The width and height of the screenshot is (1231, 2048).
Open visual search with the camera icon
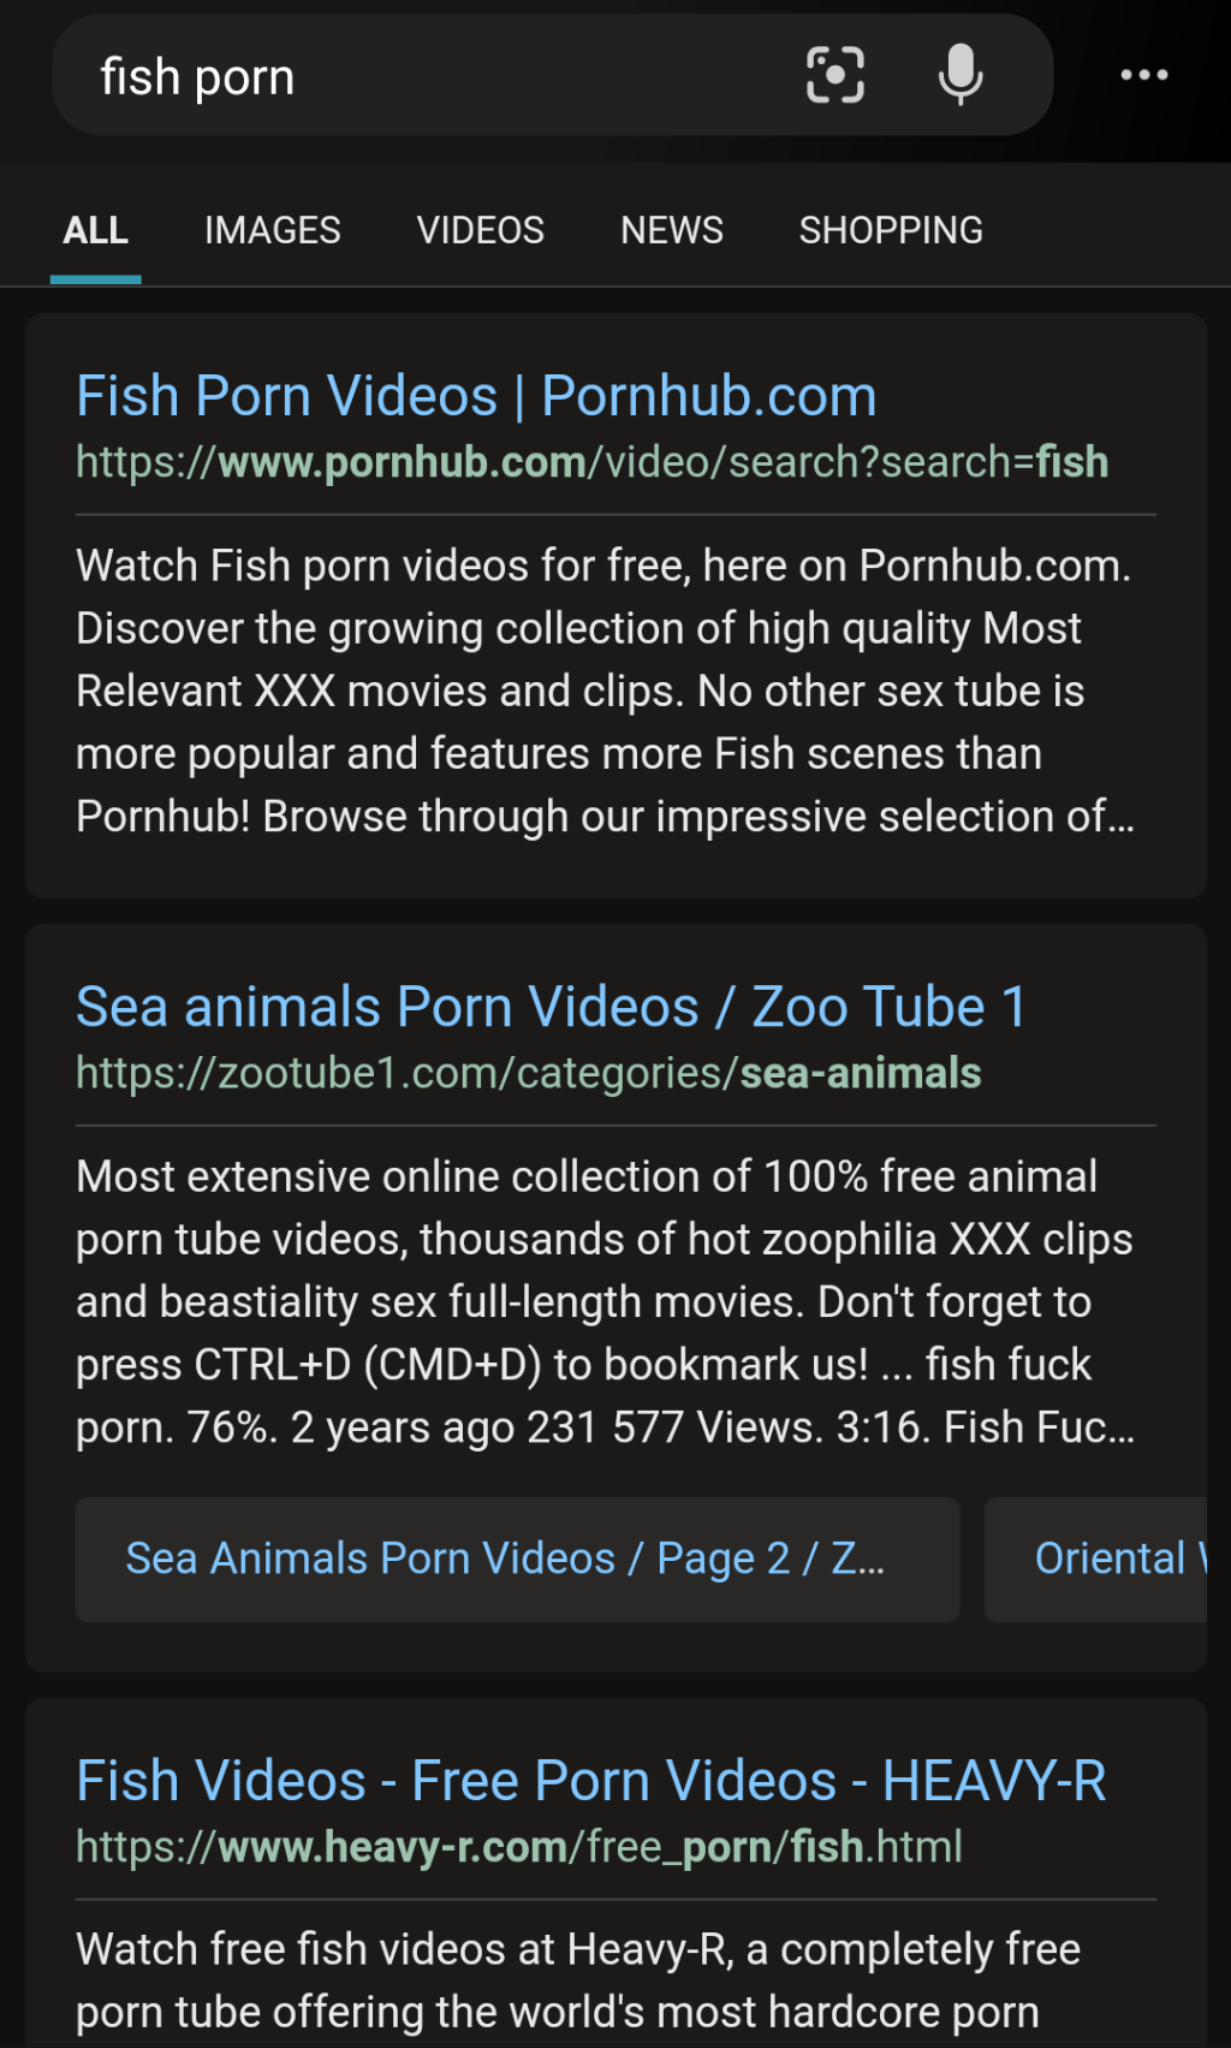pos(835,75)
